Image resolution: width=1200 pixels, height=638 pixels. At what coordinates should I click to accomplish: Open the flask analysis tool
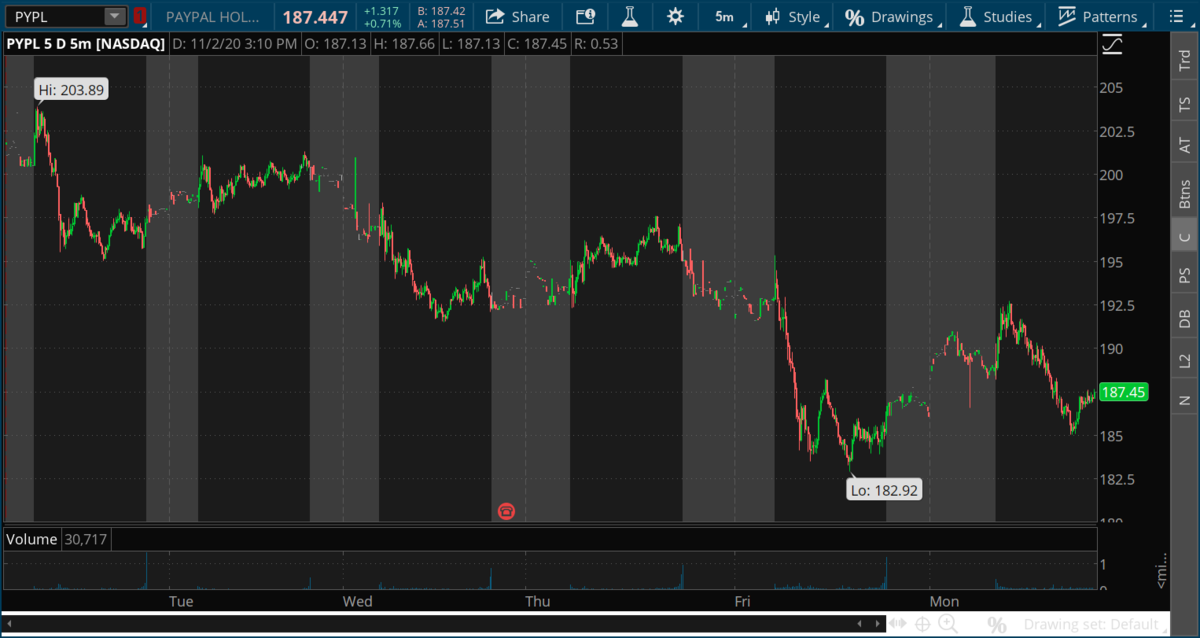(x=629, y=17)
